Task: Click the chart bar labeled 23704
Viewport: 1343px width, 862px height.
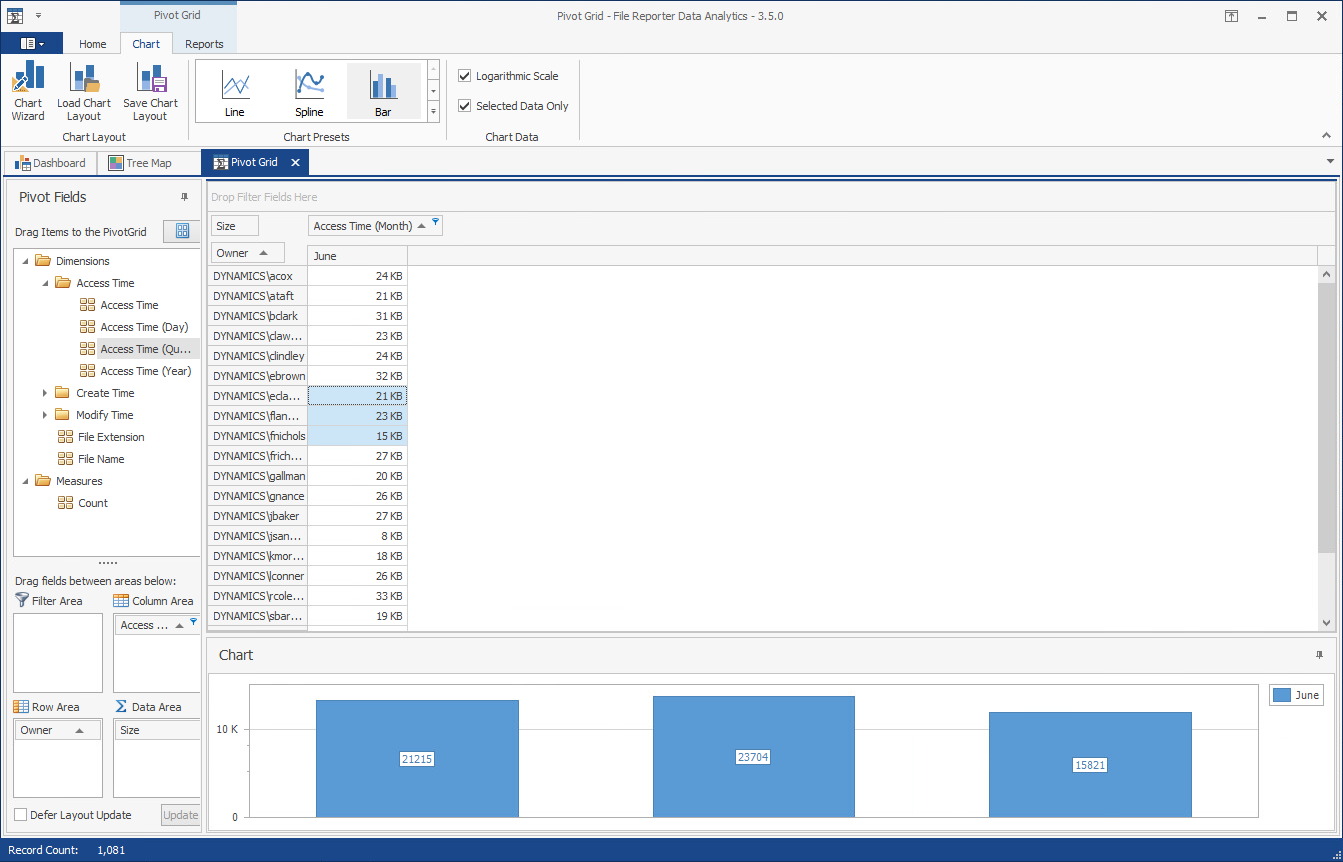Action: point(754,756)
